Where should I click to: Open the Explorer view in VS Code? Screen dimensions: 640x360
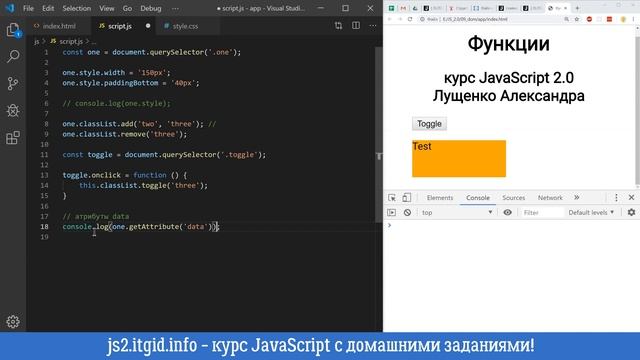(x=13, y=30)
